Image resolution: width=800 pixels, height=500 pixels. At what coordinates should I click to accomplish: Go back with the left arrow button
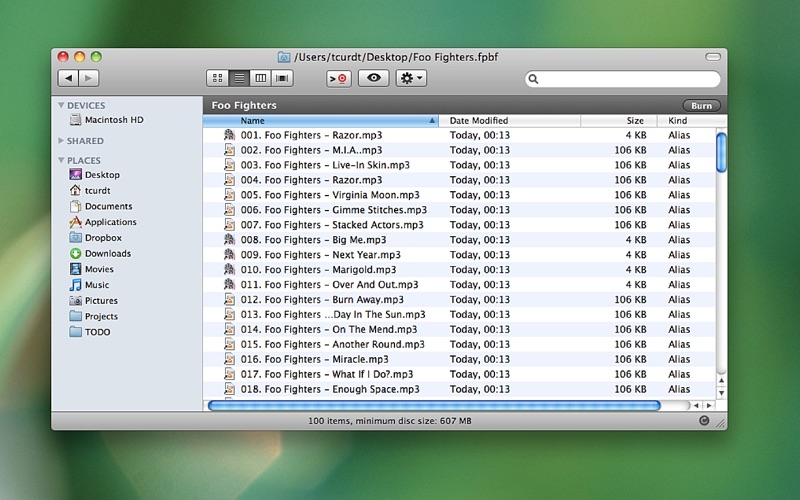point(68,78)
